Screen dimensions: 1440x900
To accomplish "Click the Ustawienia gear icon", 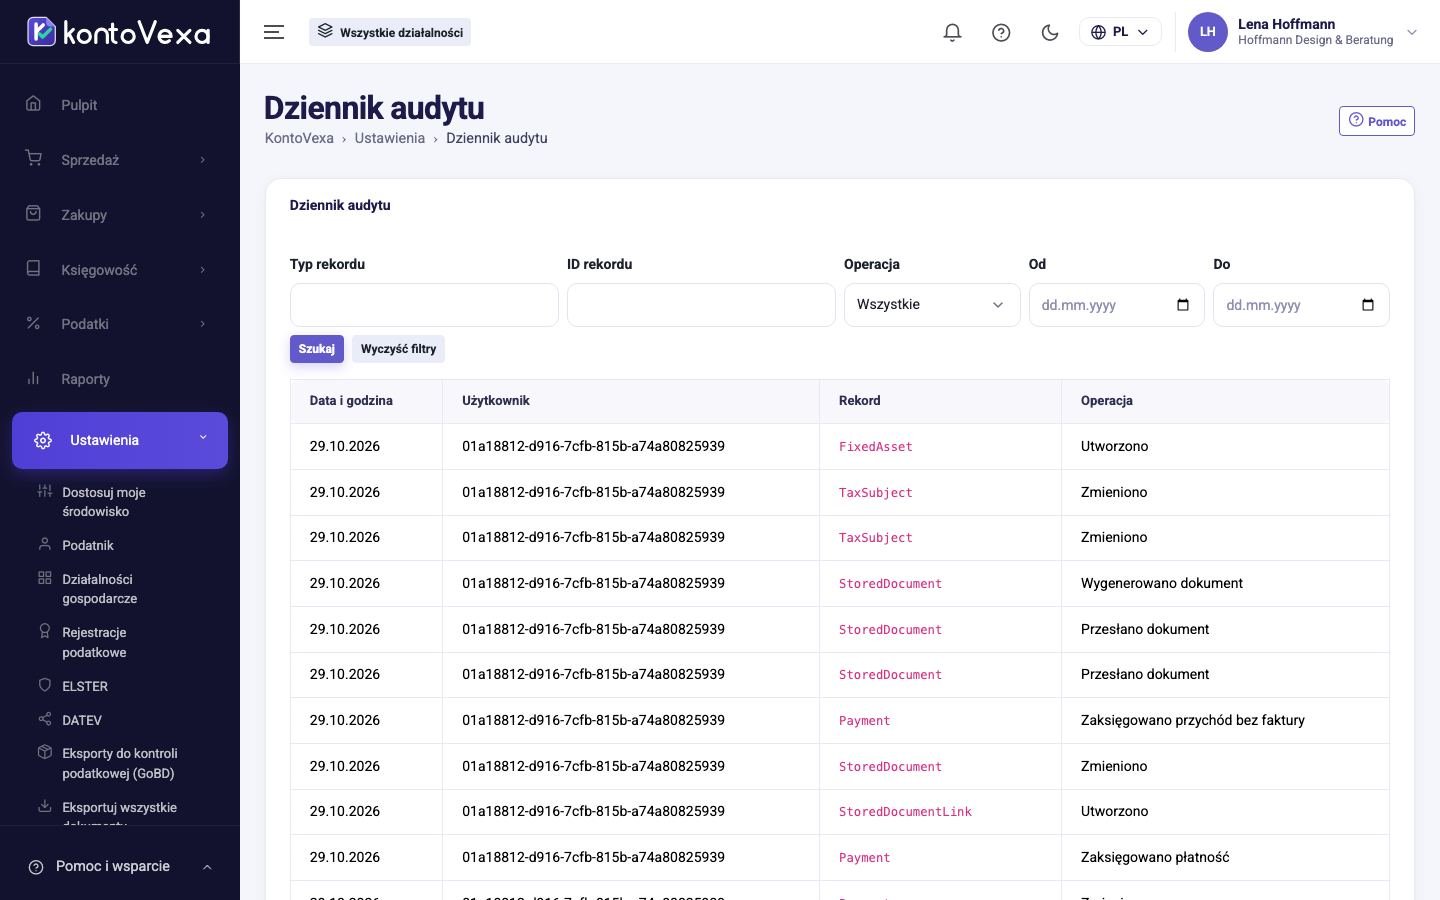I will [43, 440].
